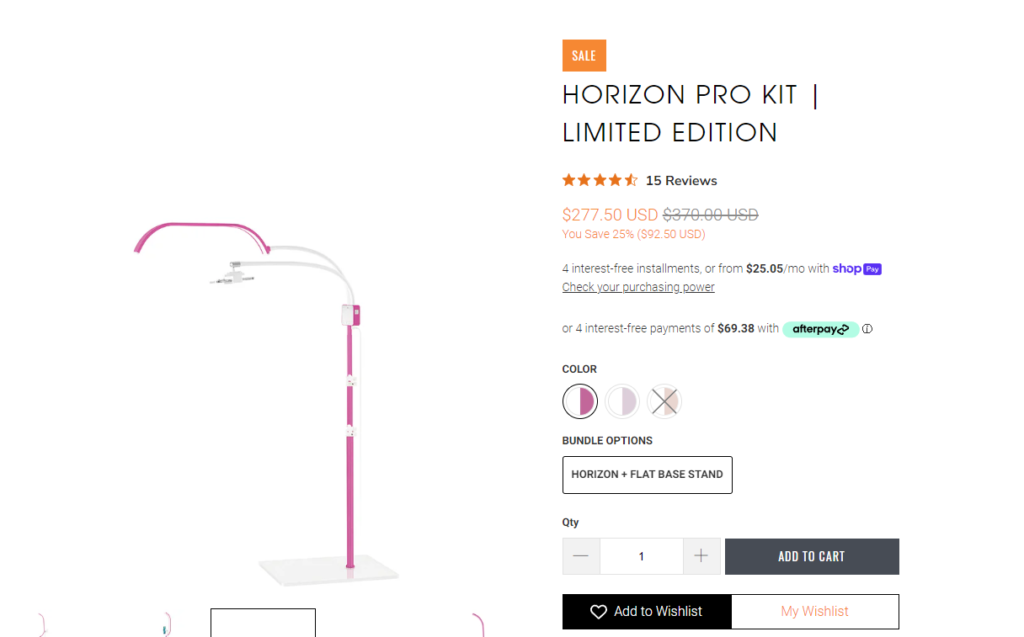
Task: Click the heart icon in Add to Wishlist
Action: (598, 612)
